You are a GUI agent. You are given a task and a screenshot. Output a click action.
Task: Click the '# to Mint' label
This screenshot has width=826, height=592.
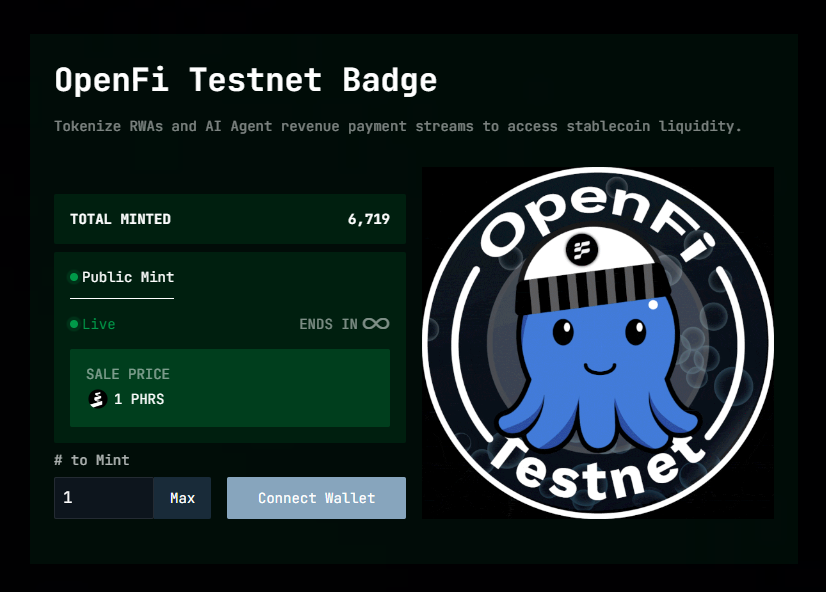coord(92,460)
